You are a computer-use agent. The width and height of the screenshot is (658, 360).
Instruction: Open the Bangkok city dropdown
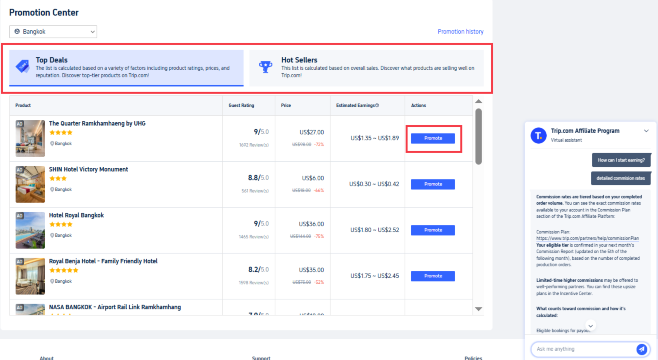point(53,31)
